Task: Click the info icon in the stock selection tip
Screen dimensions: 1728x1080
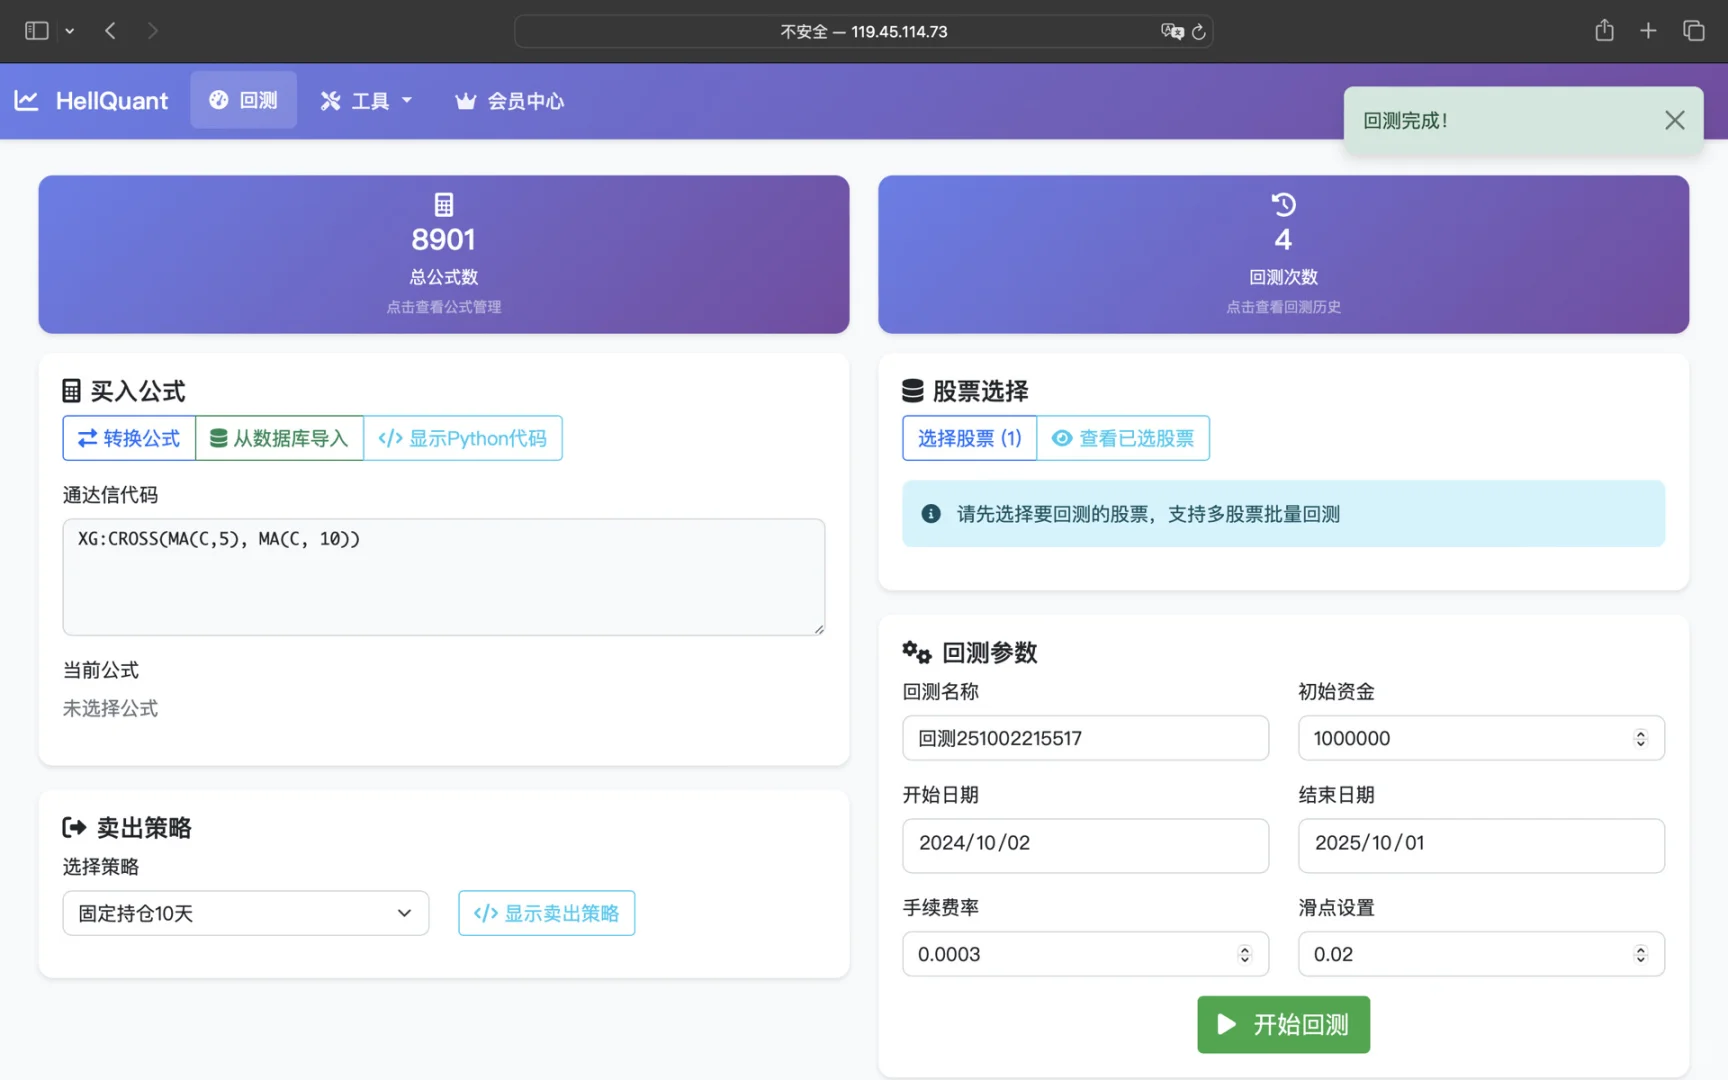Action: pyautogui.click(x=931, y=513)
